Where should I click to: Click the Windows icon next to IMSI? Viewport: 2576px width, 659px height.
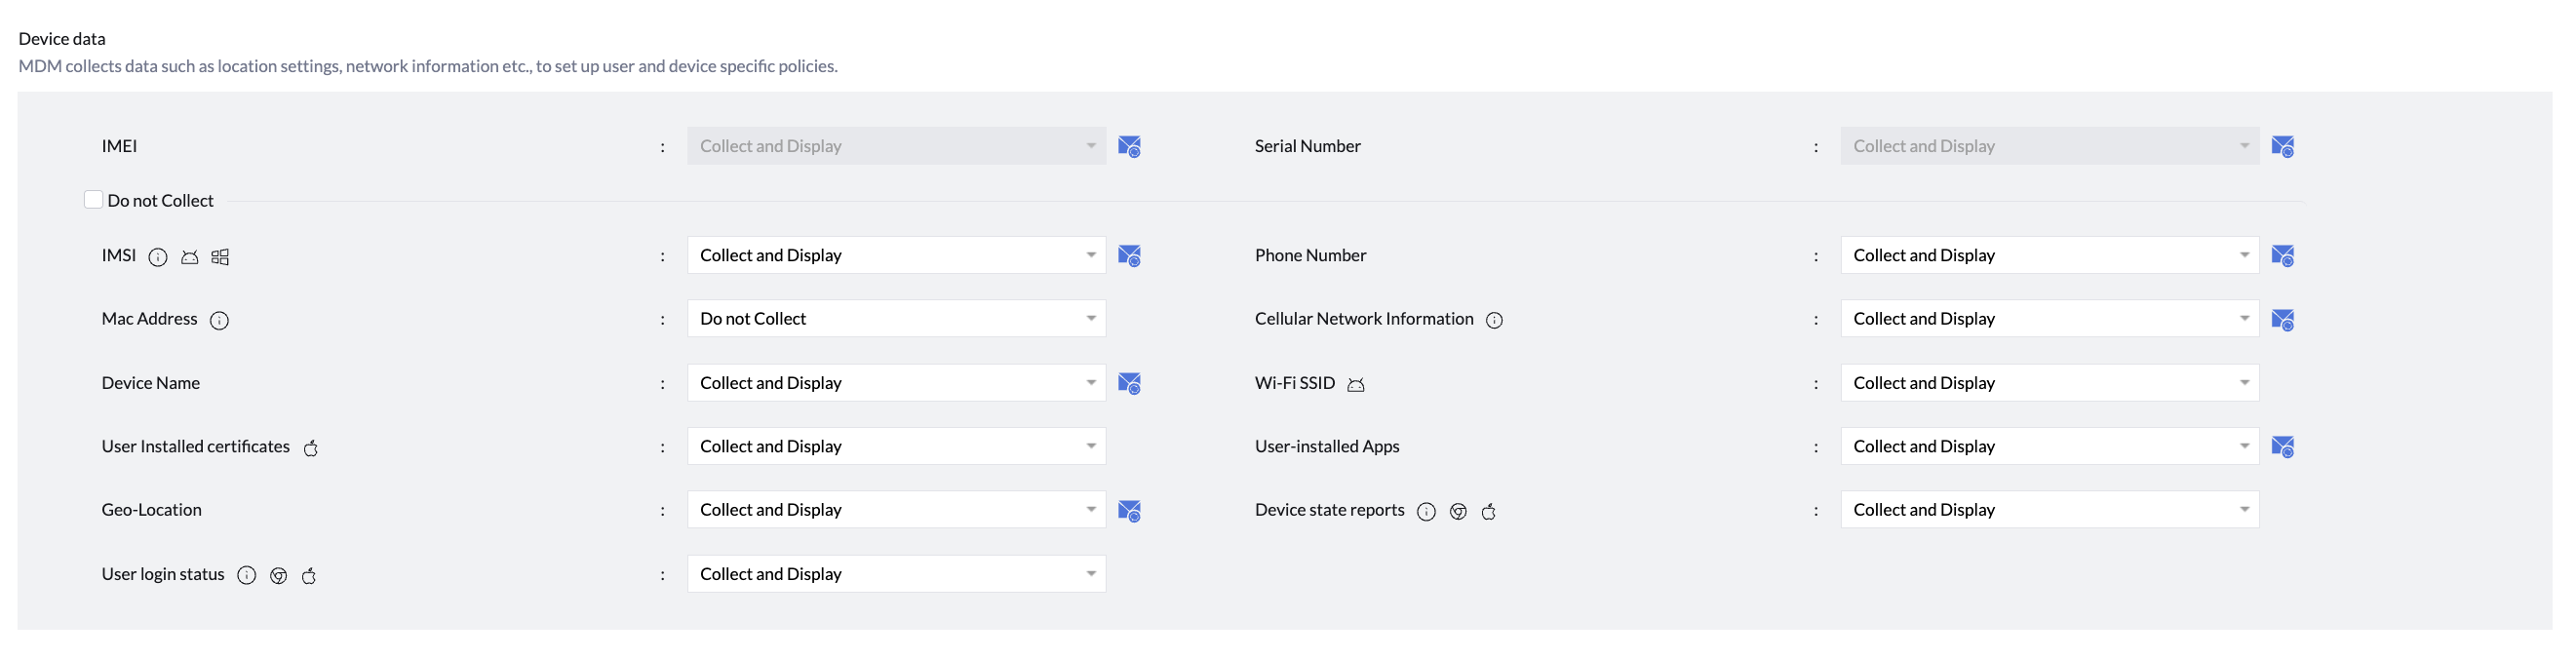221,257
